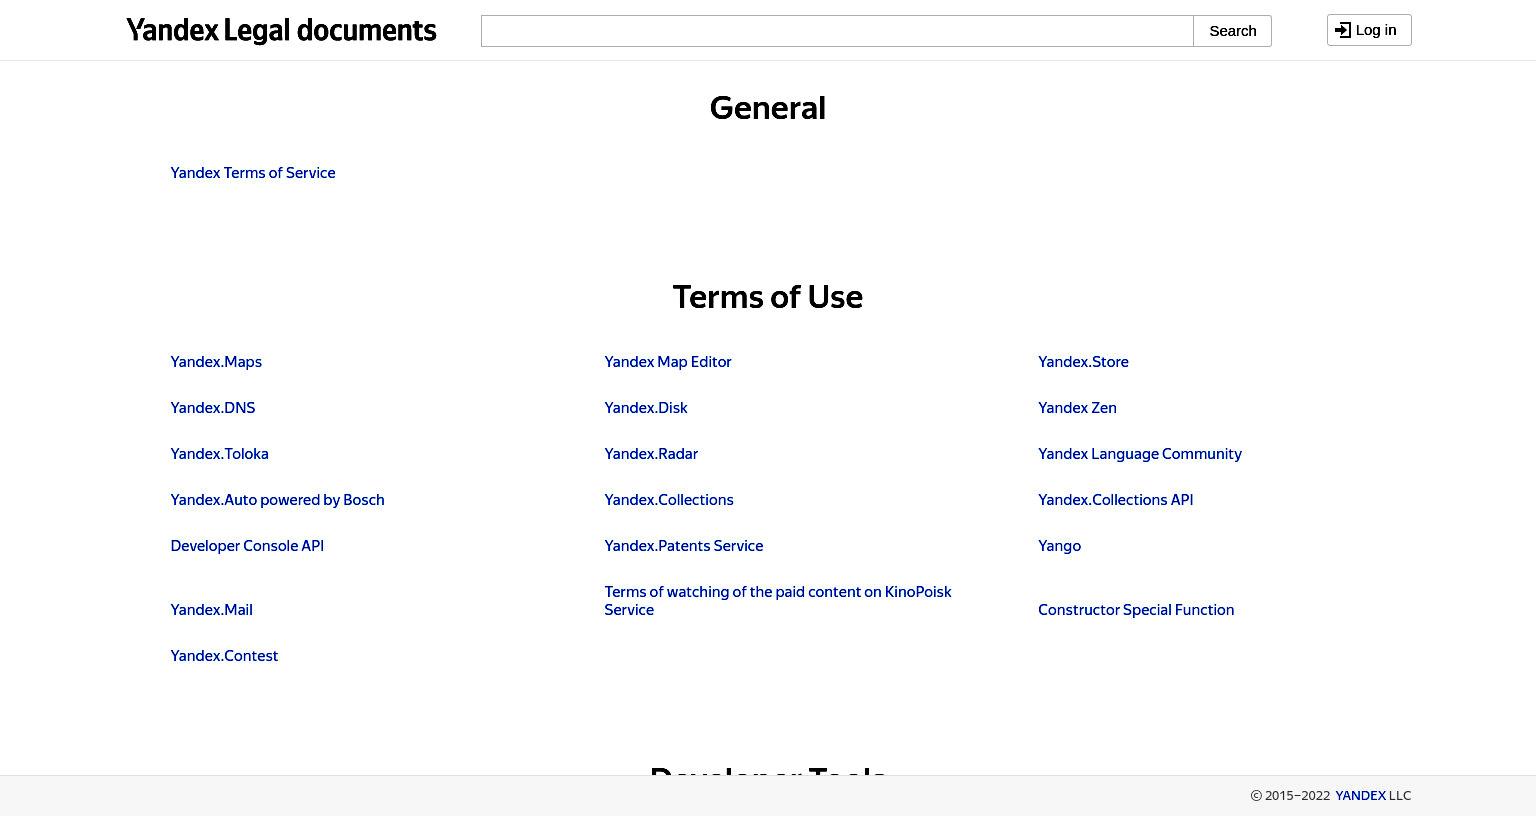Viewport: 1536px width, 816px height.
Task: Open the Yandex Language Community link
Action: point(1140,454)
